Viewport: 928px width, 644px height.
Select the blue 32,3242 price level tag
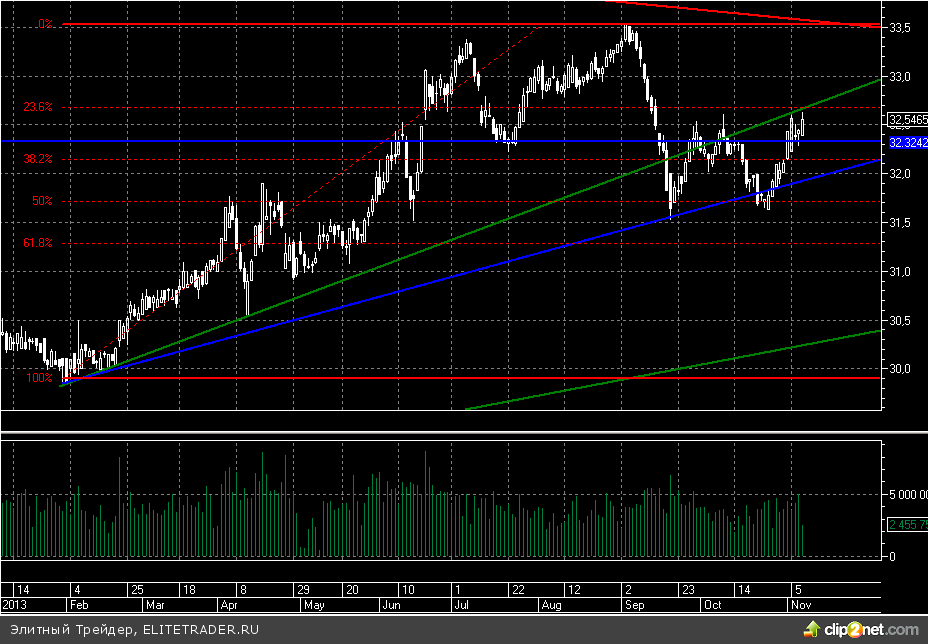[x=907, y=143]
